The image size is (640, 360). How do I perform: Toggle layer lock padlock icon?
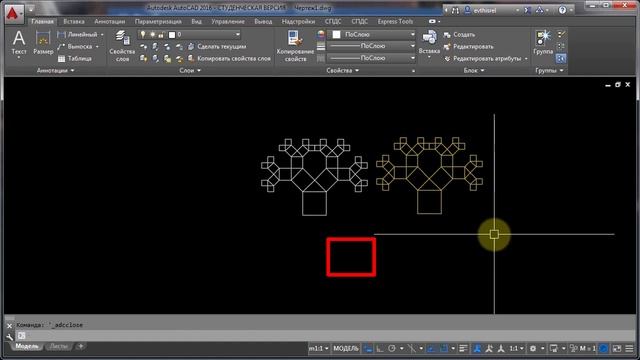click(161, 35)
